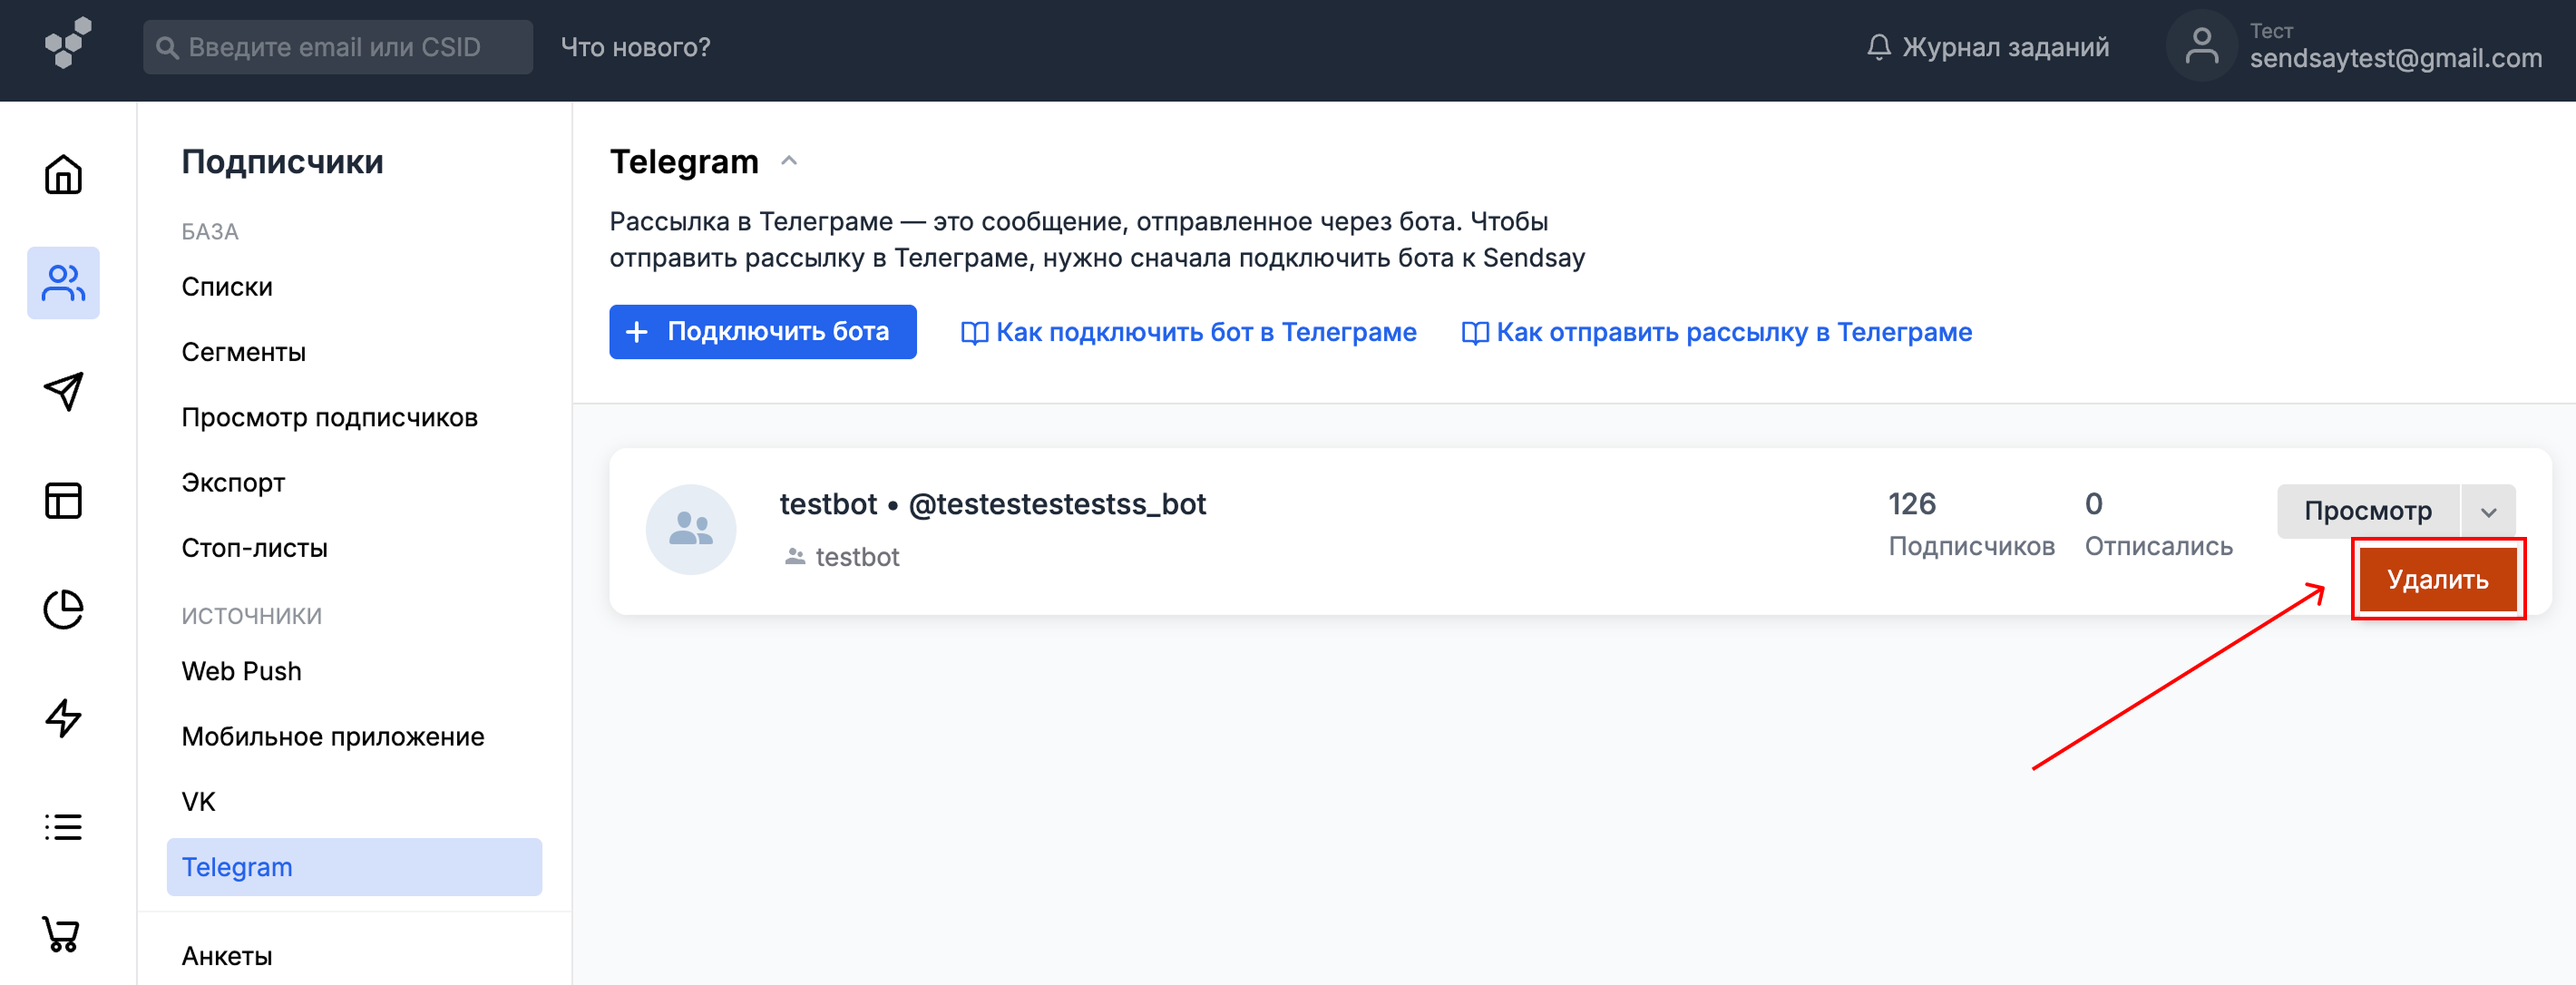2576x985 pixels.
Task: Open campaigns paper plane icon
Action: click(63, 391)
